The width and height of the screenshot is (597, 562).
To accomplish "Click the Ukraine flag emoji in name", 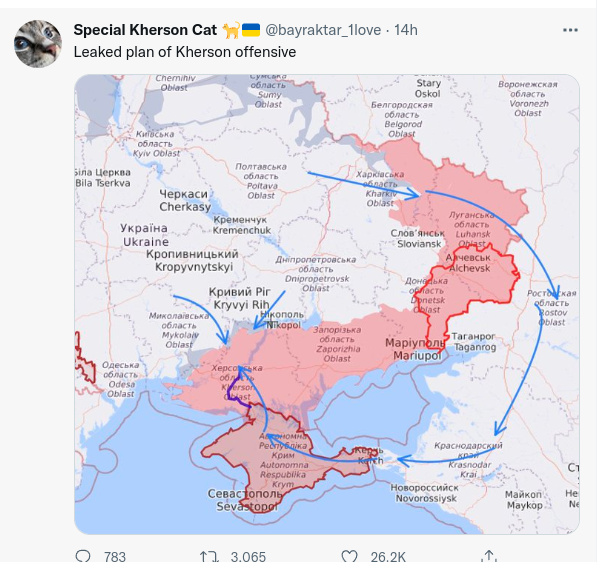I will coord(251,30).
